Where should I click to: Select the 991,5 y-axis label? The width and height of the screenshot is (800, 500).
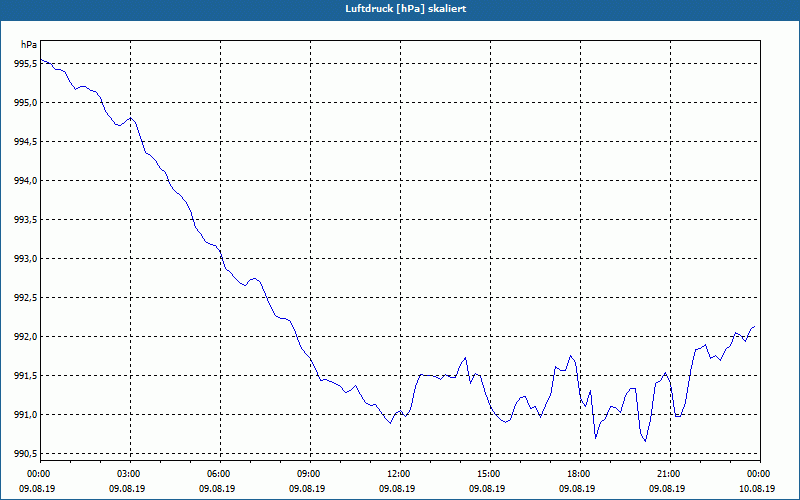[x=25, y=376]
